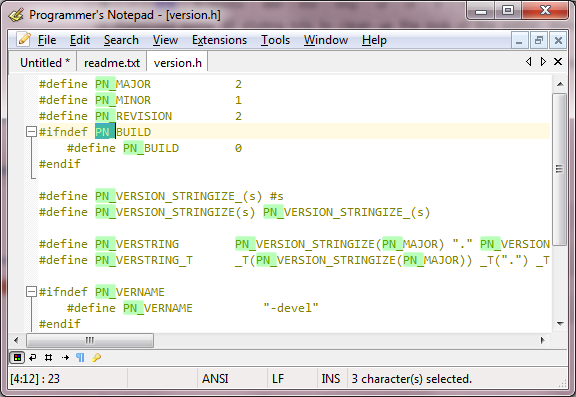Click the PN_REVISION define name
This screenshot has width=576, height=397.
coord(133,116)
